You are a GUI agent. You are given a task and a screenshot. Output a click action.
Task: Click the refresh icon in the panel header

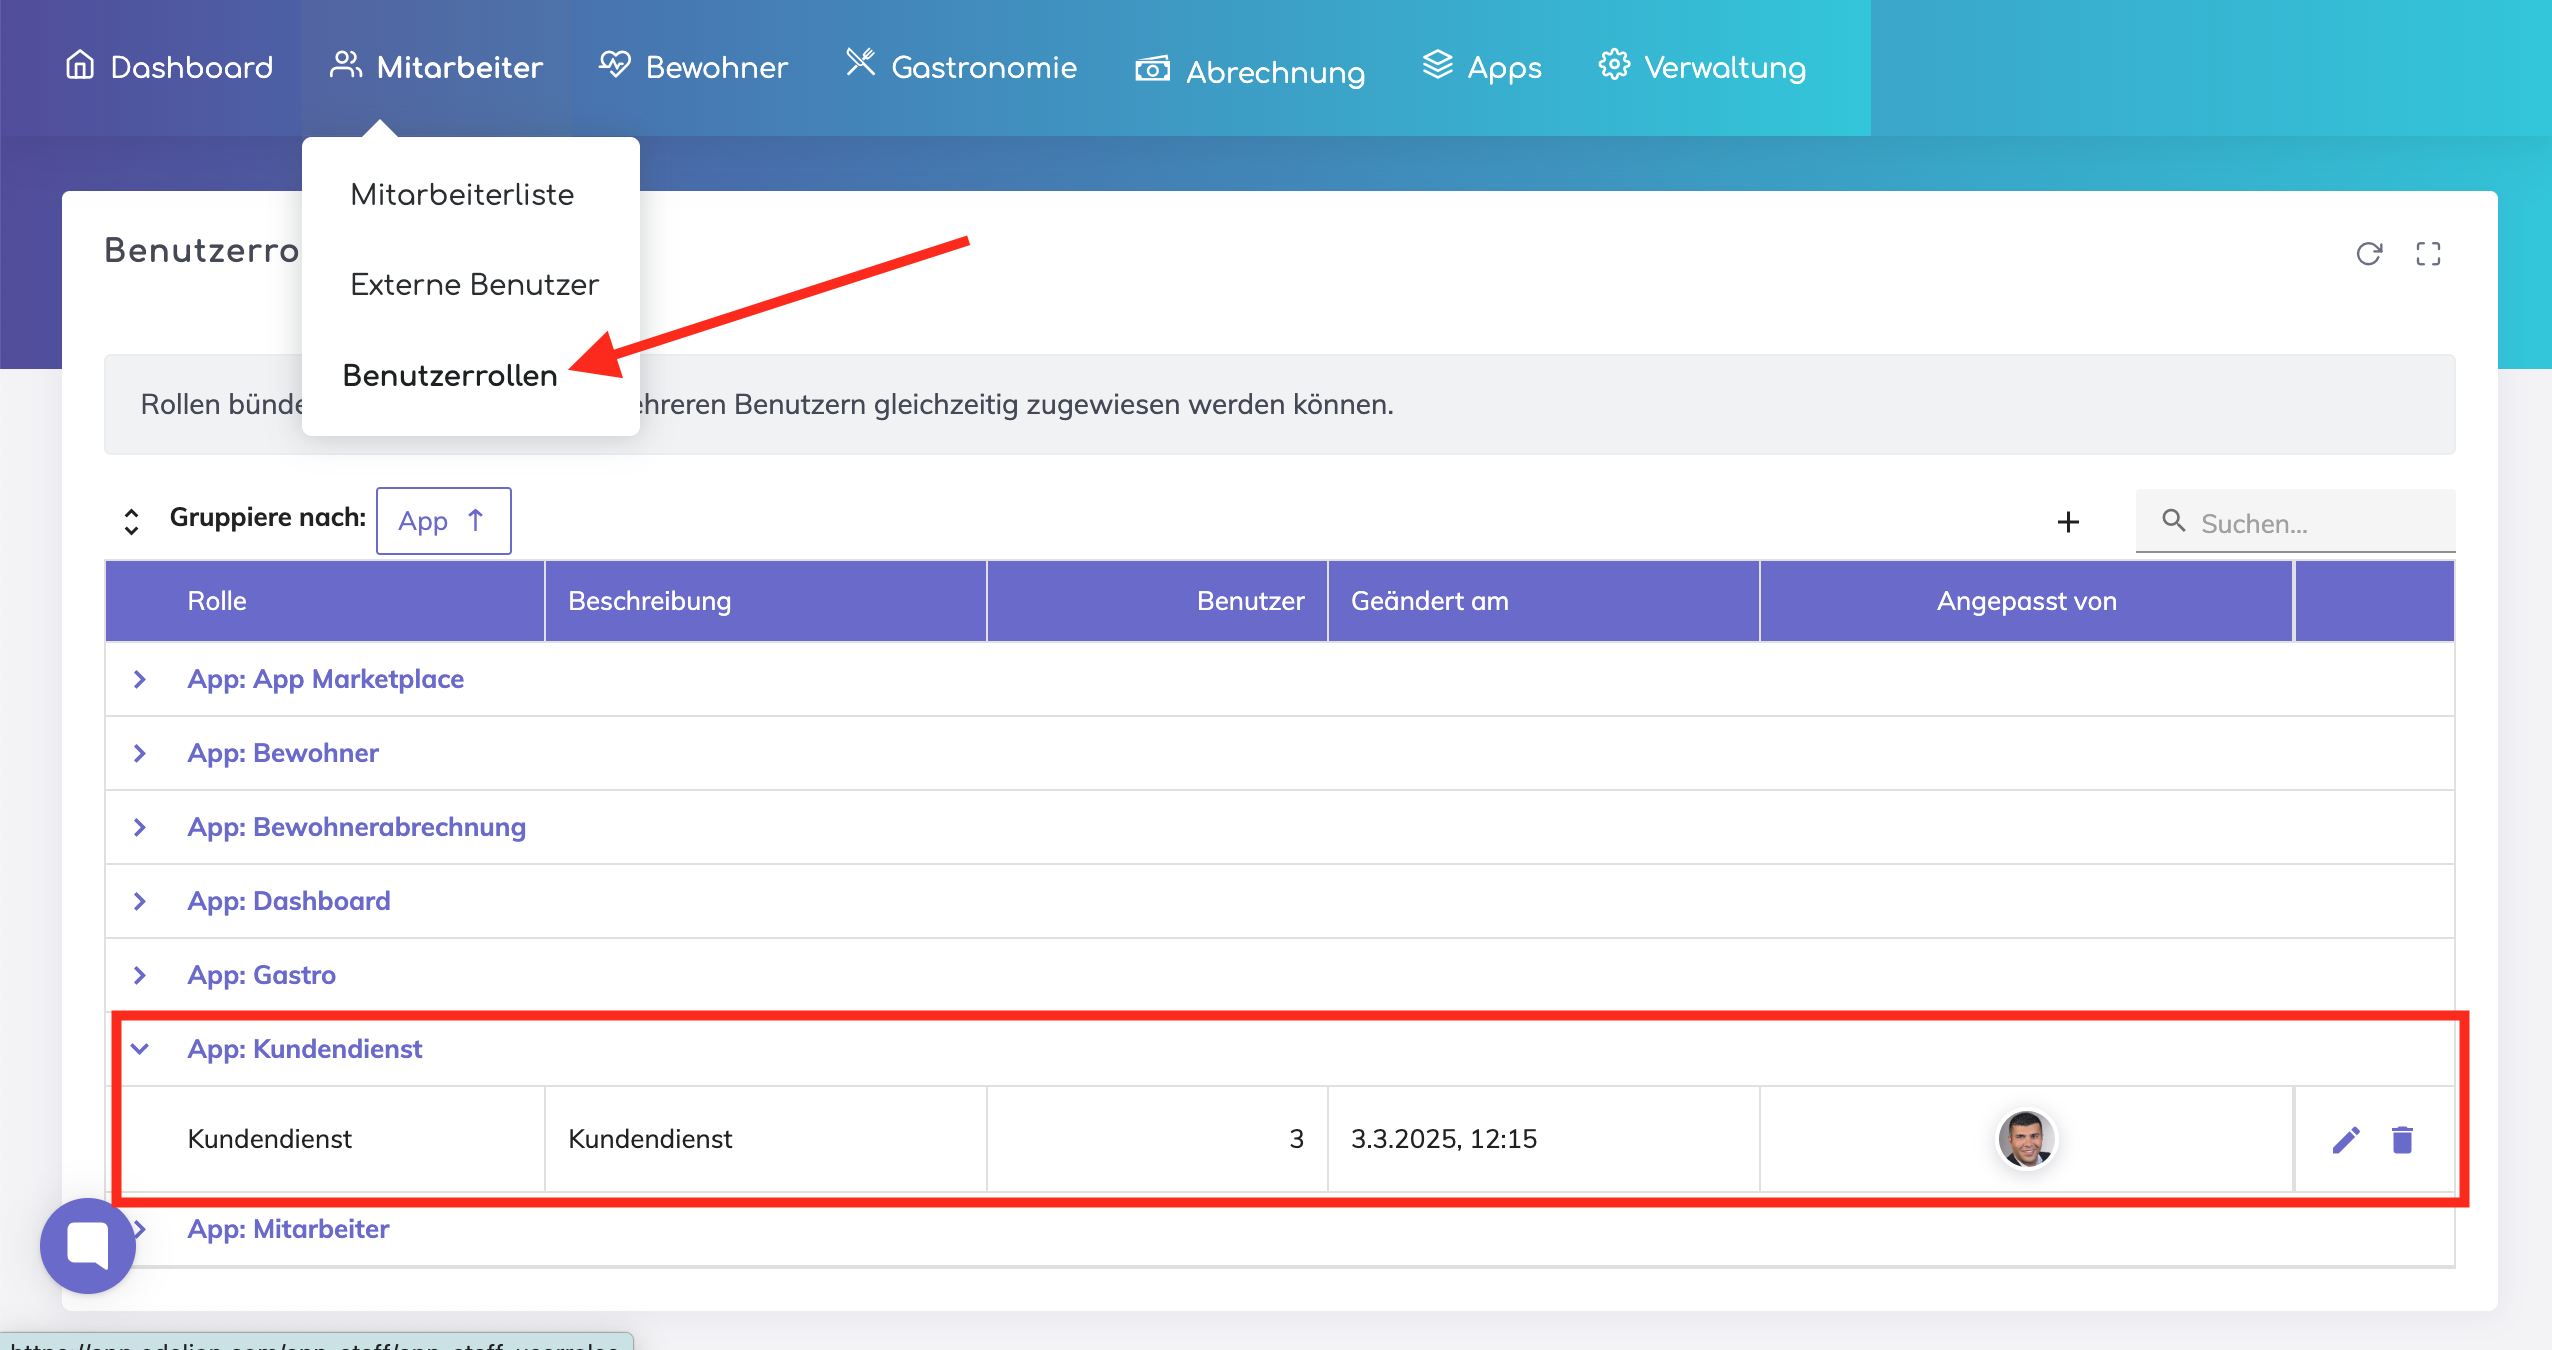(2368, 254)
